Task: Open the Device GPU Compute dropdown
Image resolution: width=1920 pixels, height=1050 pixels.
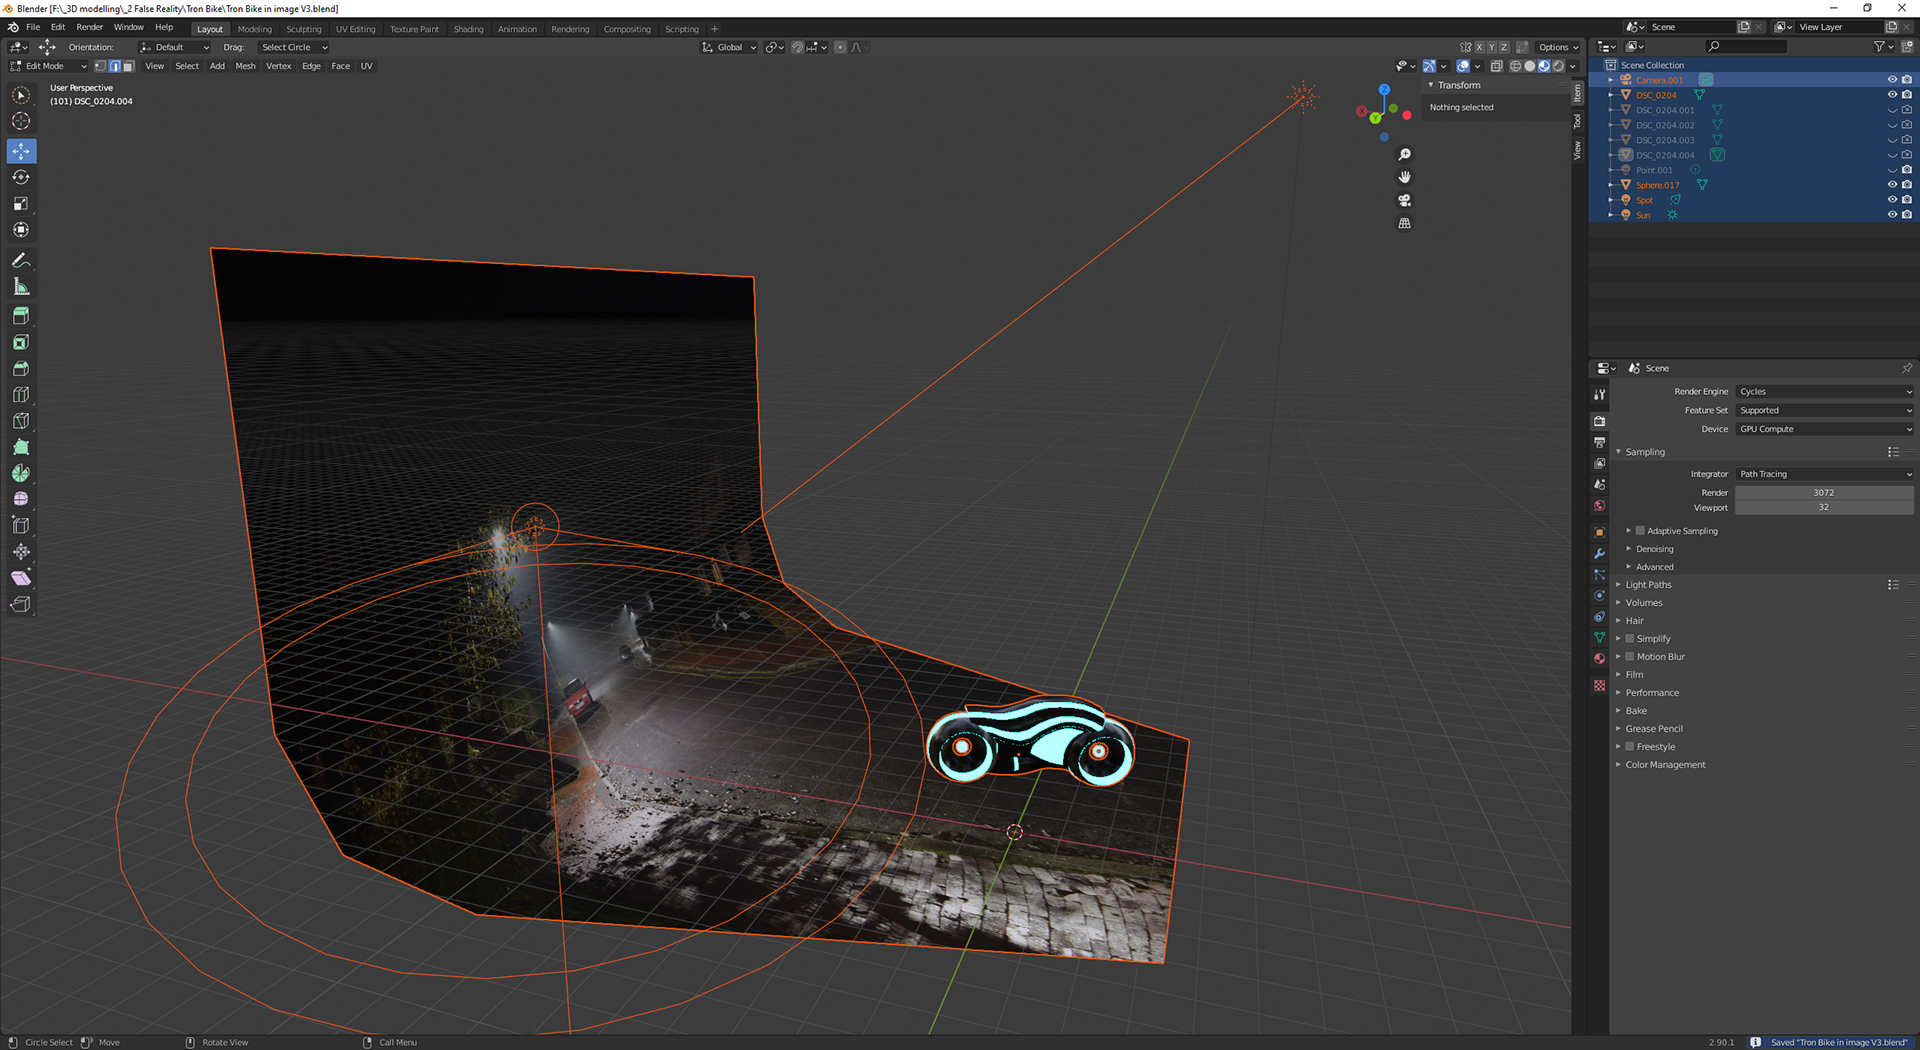Action: tap(1824, 430)
